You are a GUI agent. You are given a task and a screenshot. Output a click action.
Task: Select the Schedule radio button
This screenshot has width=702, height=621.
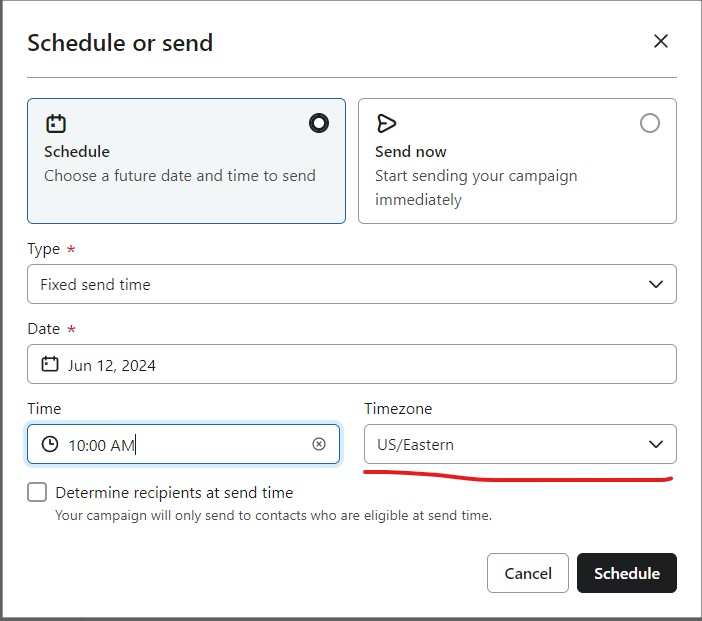tap(319, 123)
